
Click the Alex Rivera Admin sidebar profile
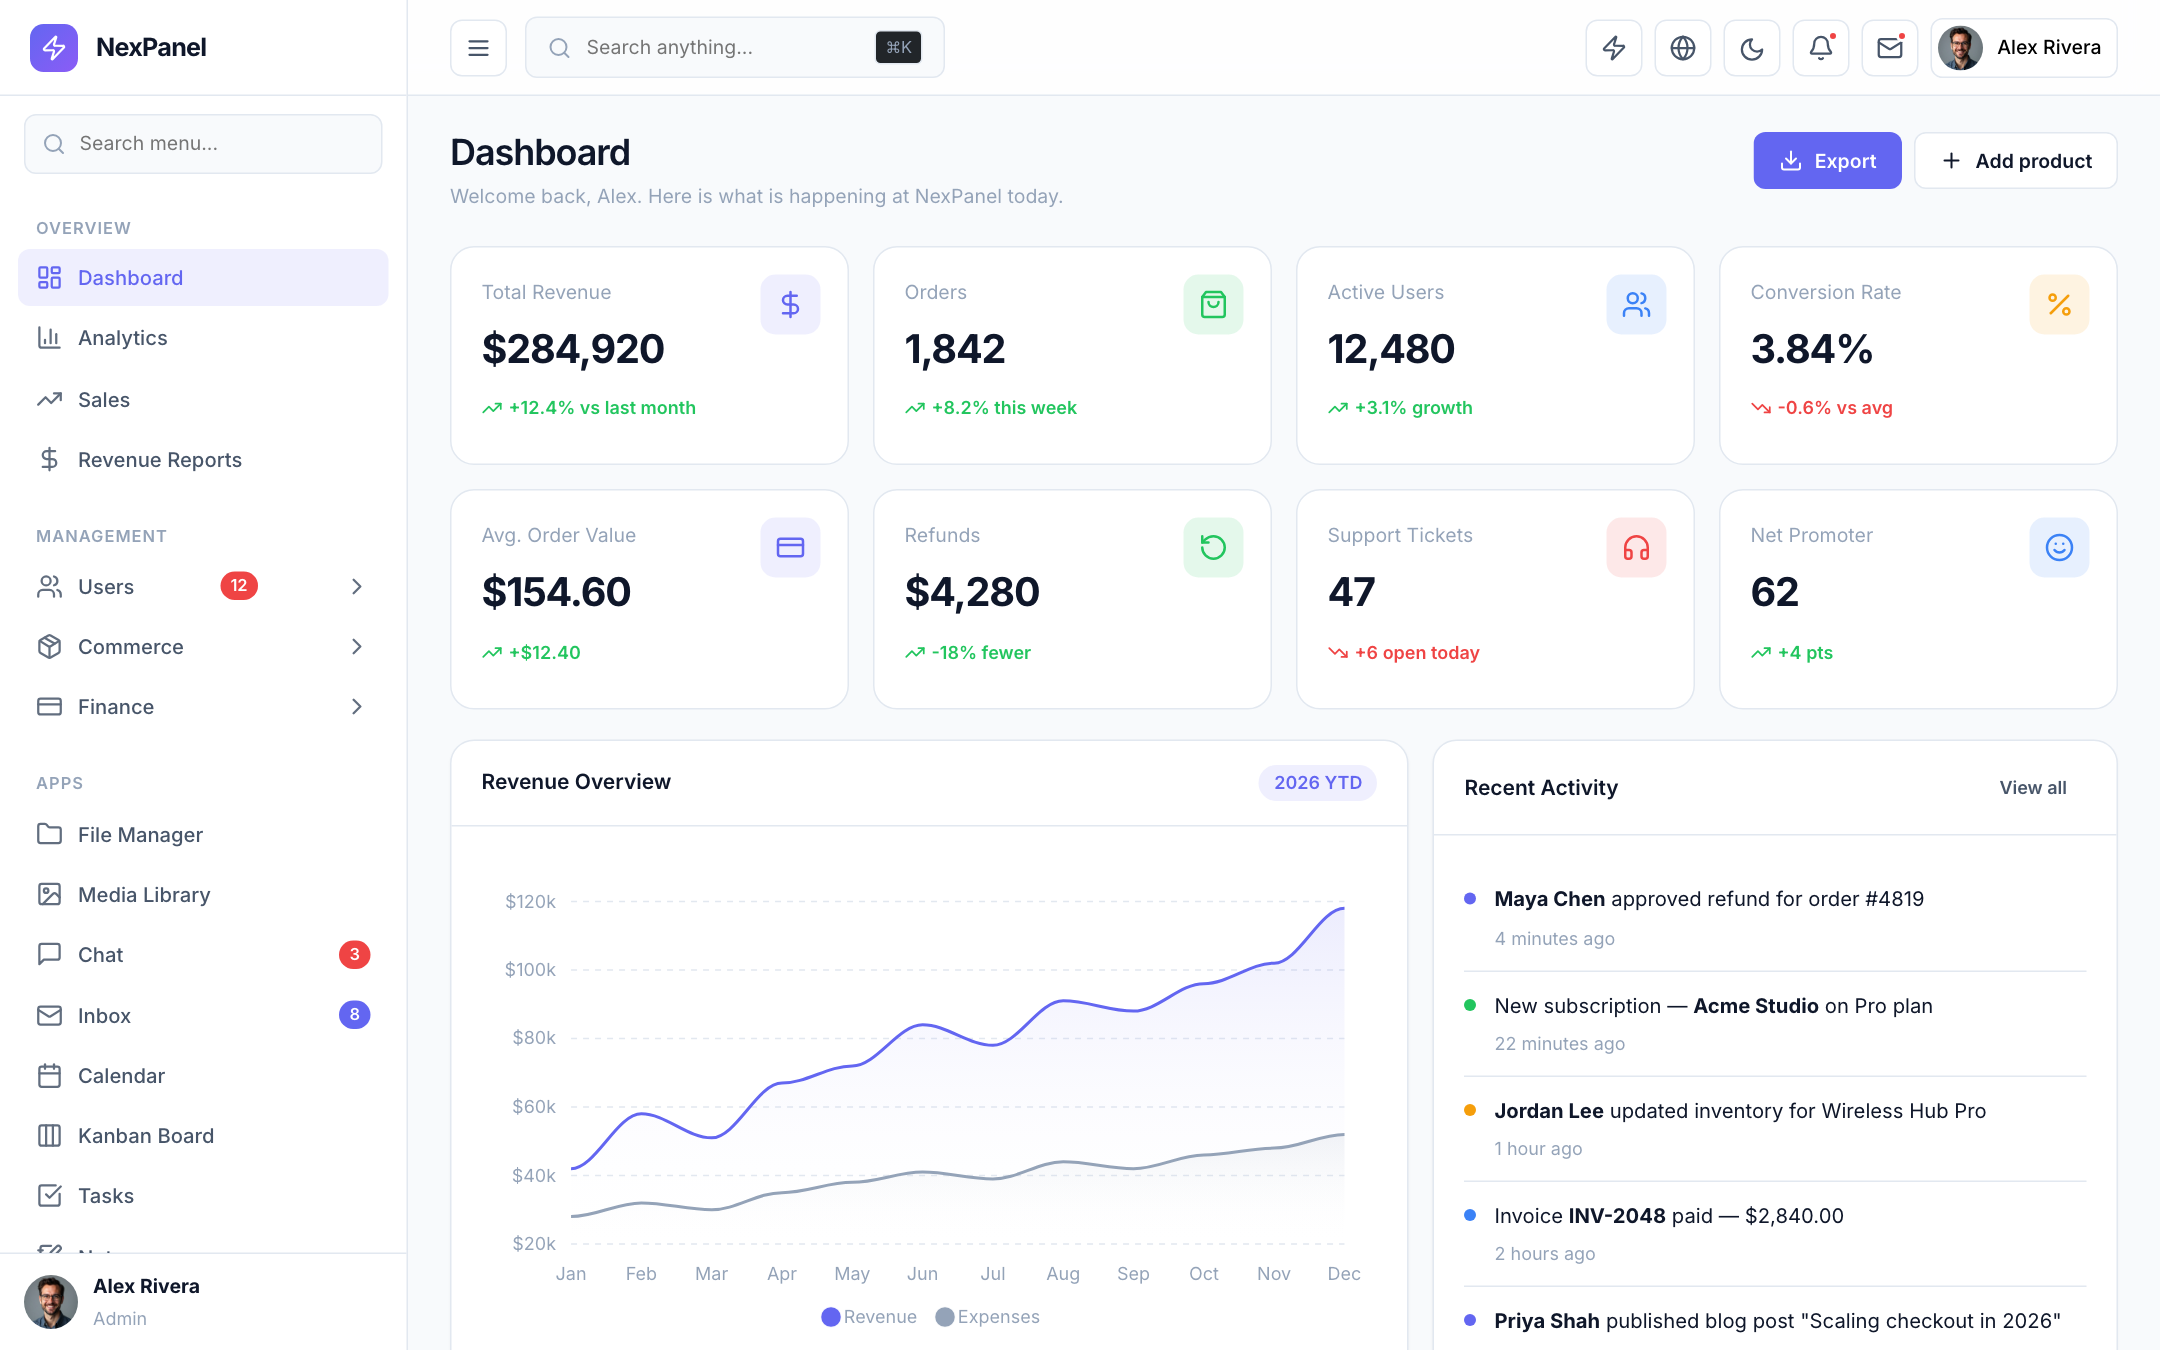(x=203, y=1301)
